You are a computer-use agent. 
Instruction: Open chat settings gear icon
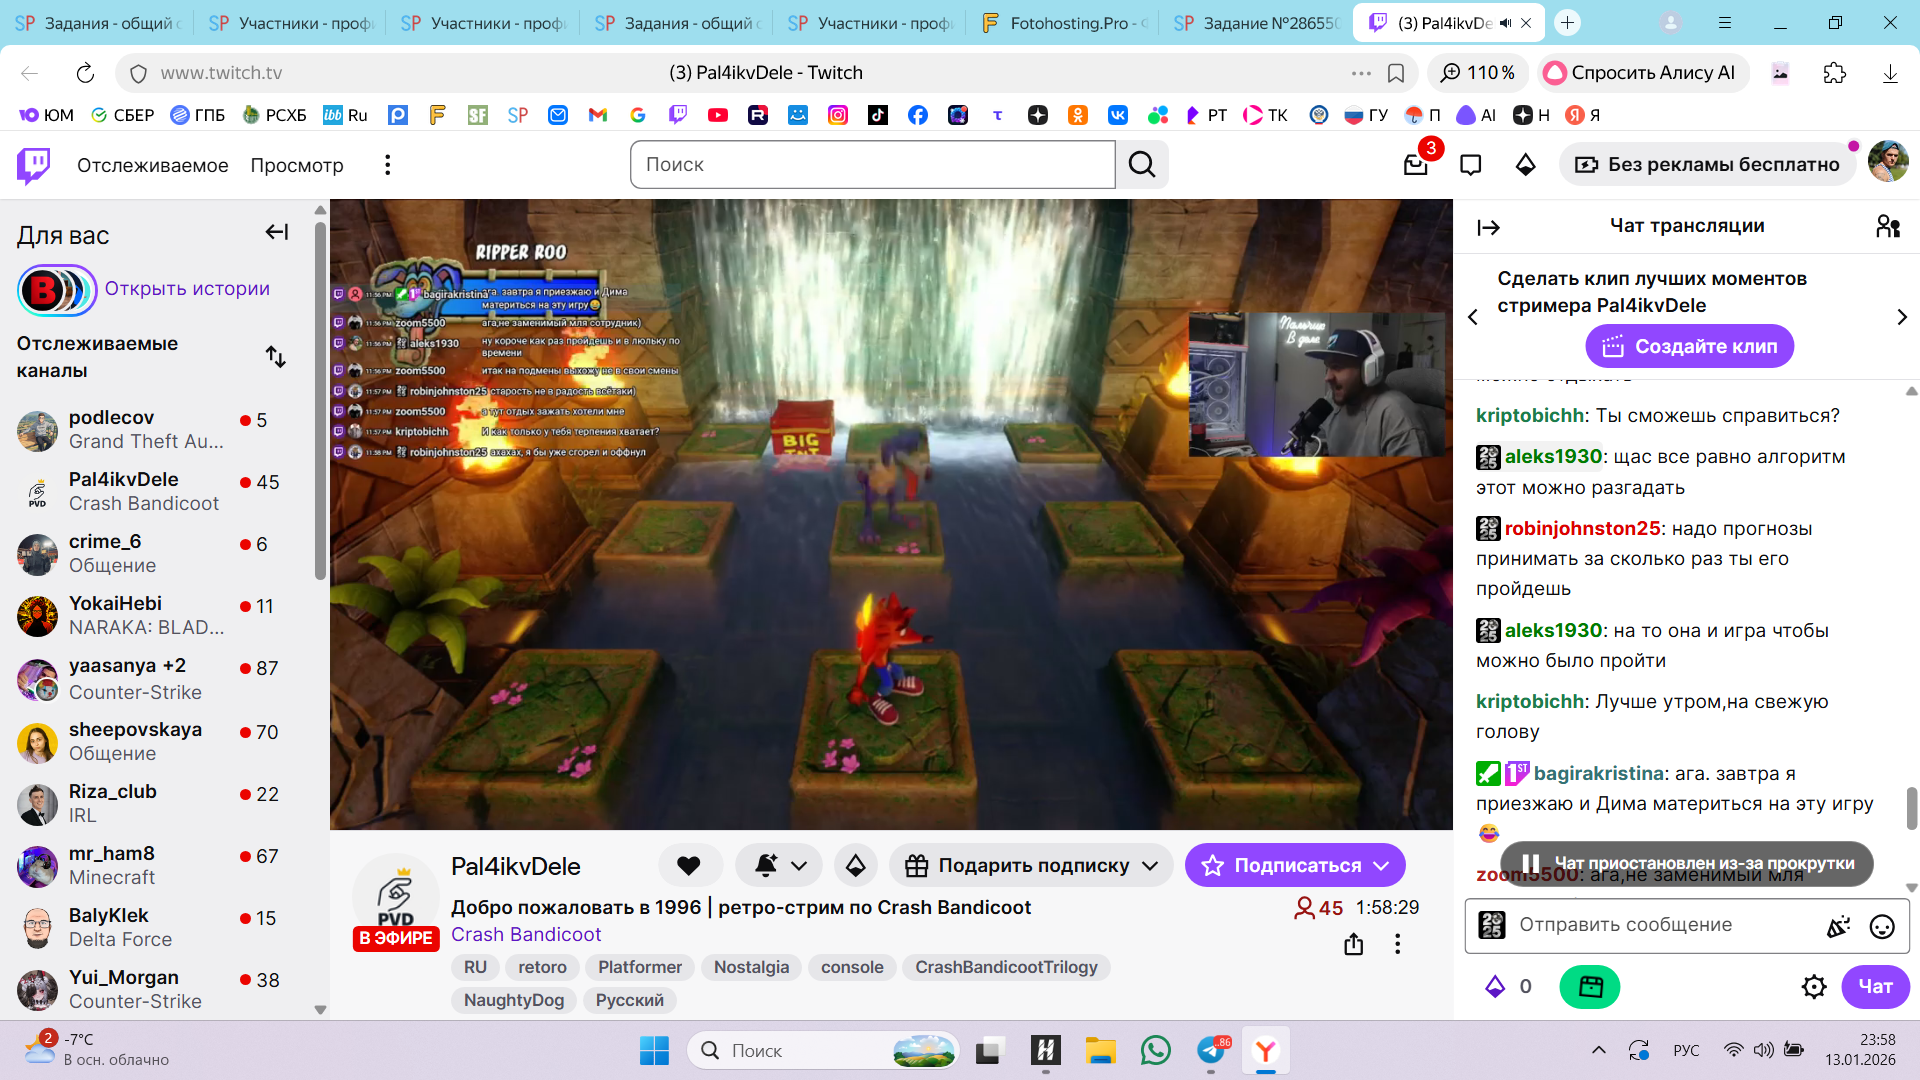1813,987
